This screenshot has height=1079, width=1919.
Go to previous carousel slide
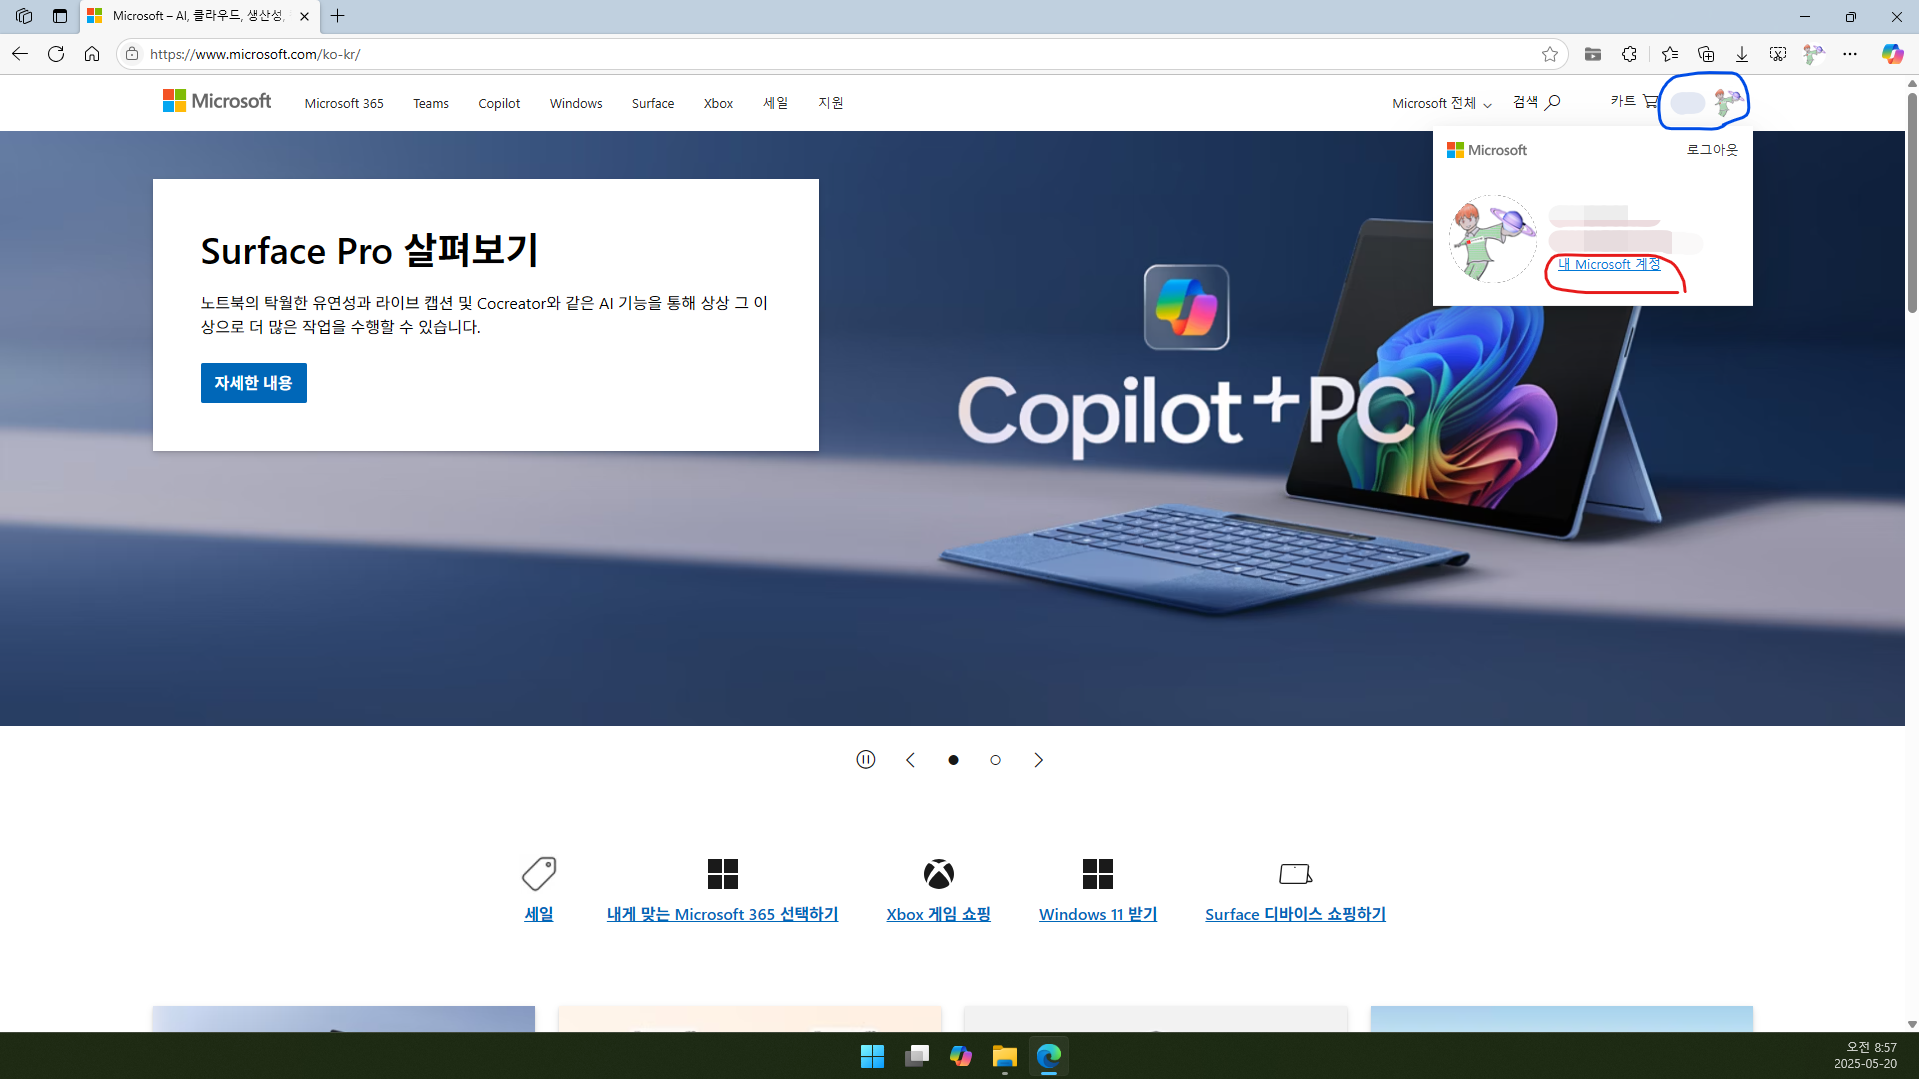[910, 760]
